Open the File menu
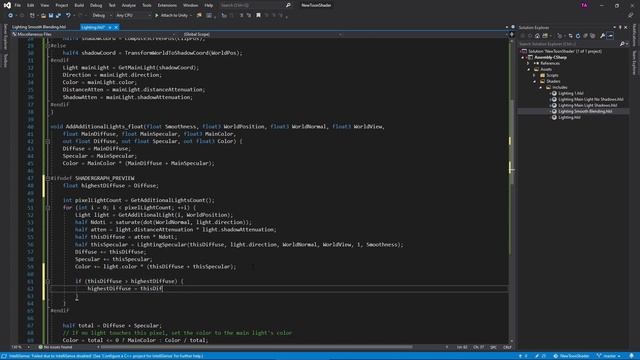This screenshot has width=640, height=360. pos(18,5)
